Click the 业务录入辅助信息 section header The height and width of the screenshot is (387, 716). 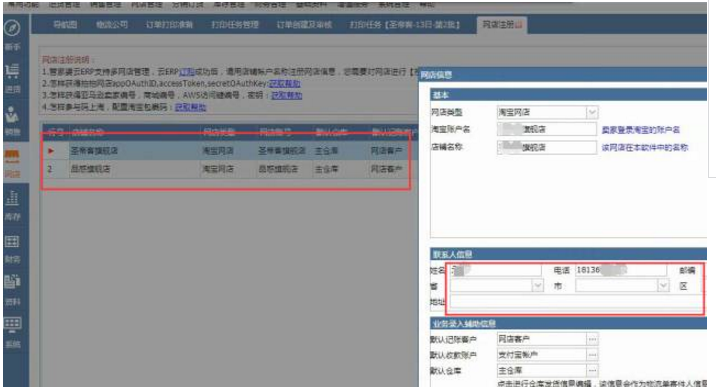(569, 324)
